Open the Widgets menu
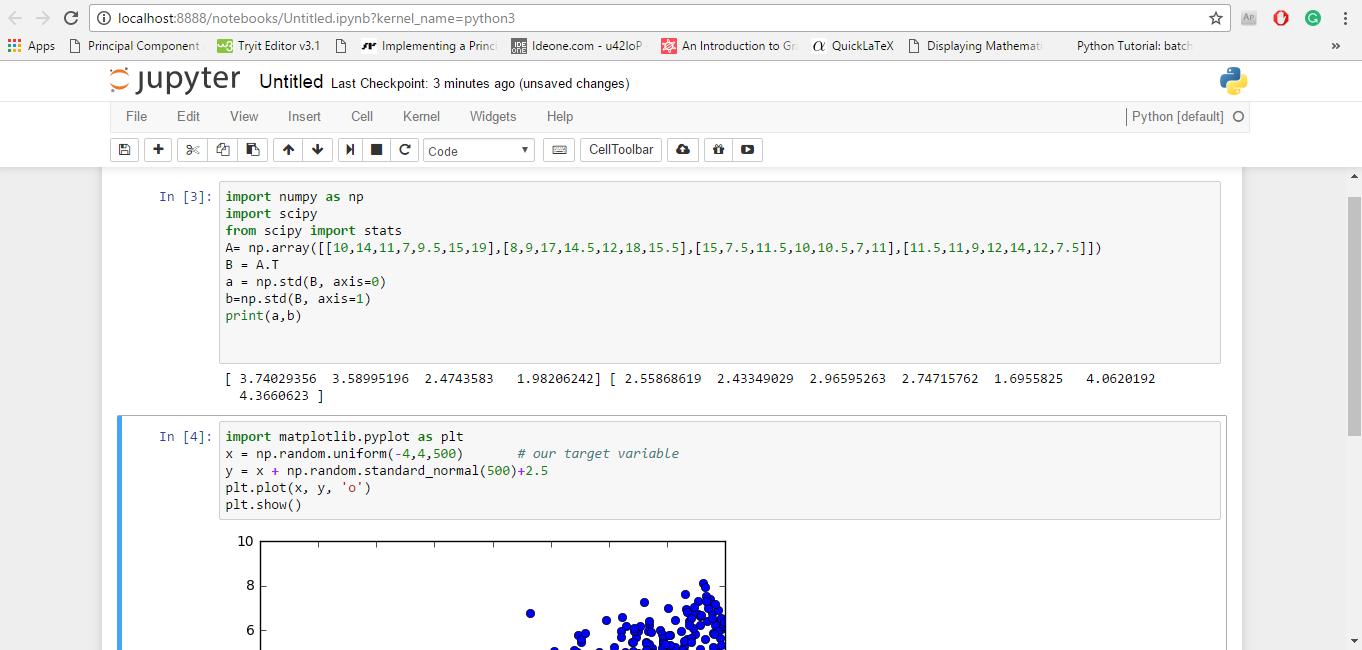 [x=493, y=117]
